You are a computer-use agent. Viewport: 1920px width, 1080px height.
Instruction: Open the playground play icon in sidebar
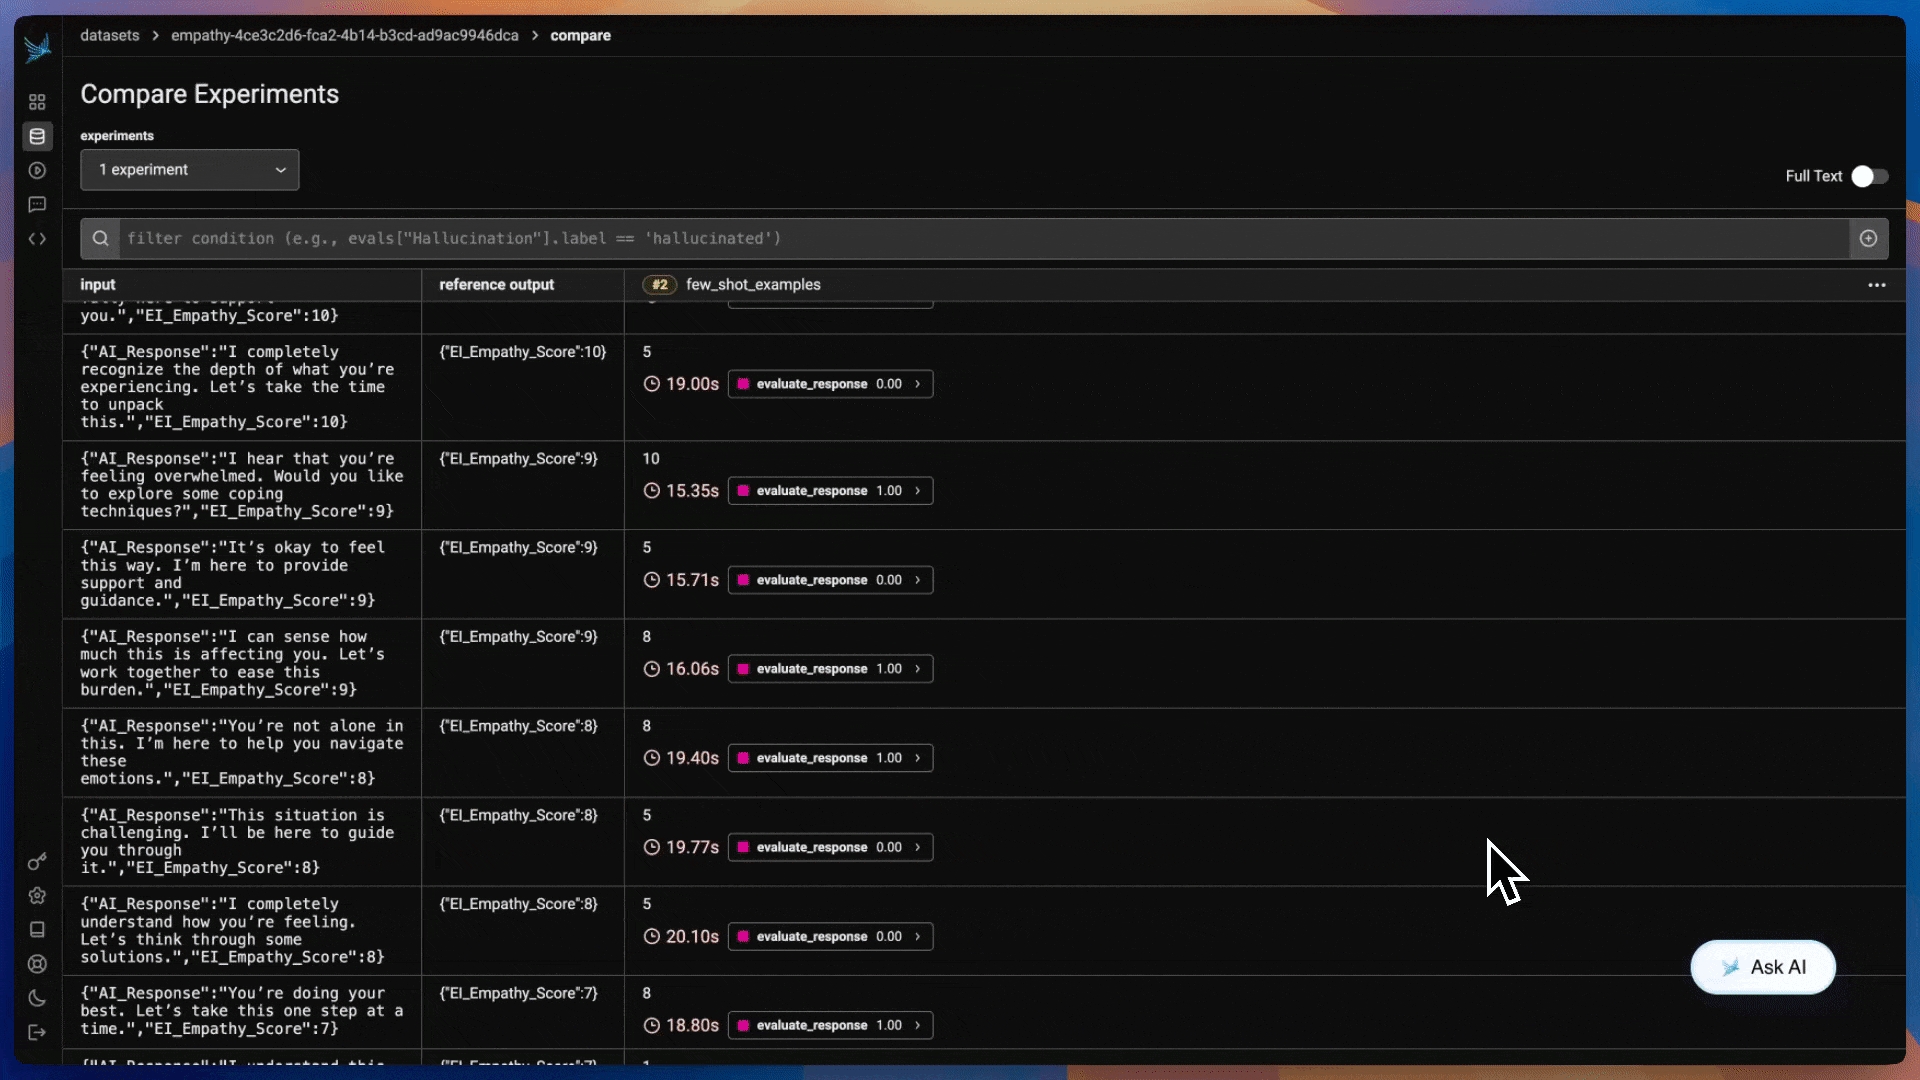[37, 170]
